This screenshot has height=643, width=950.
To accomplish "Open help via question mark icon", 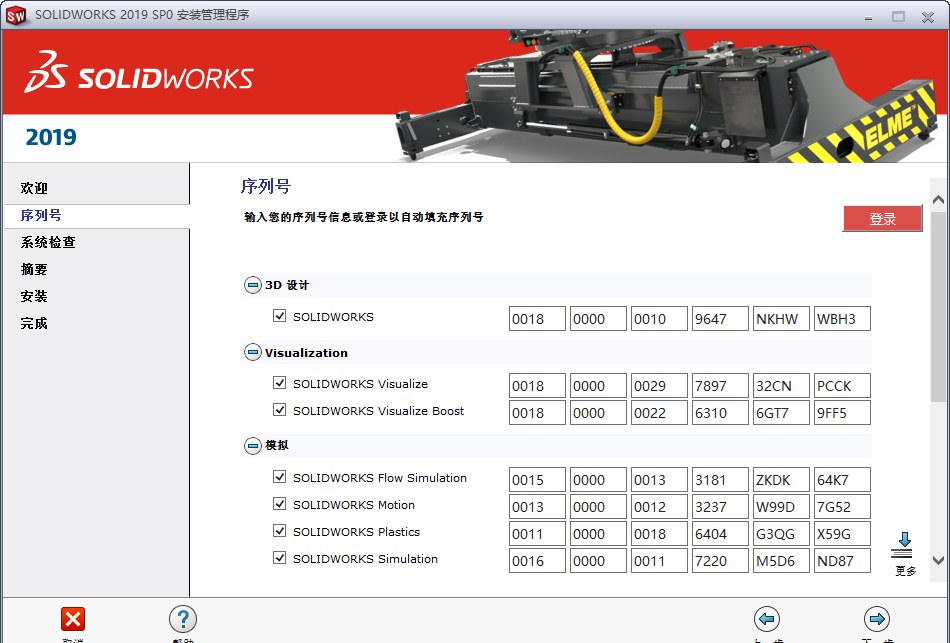I will click(182, 619).
